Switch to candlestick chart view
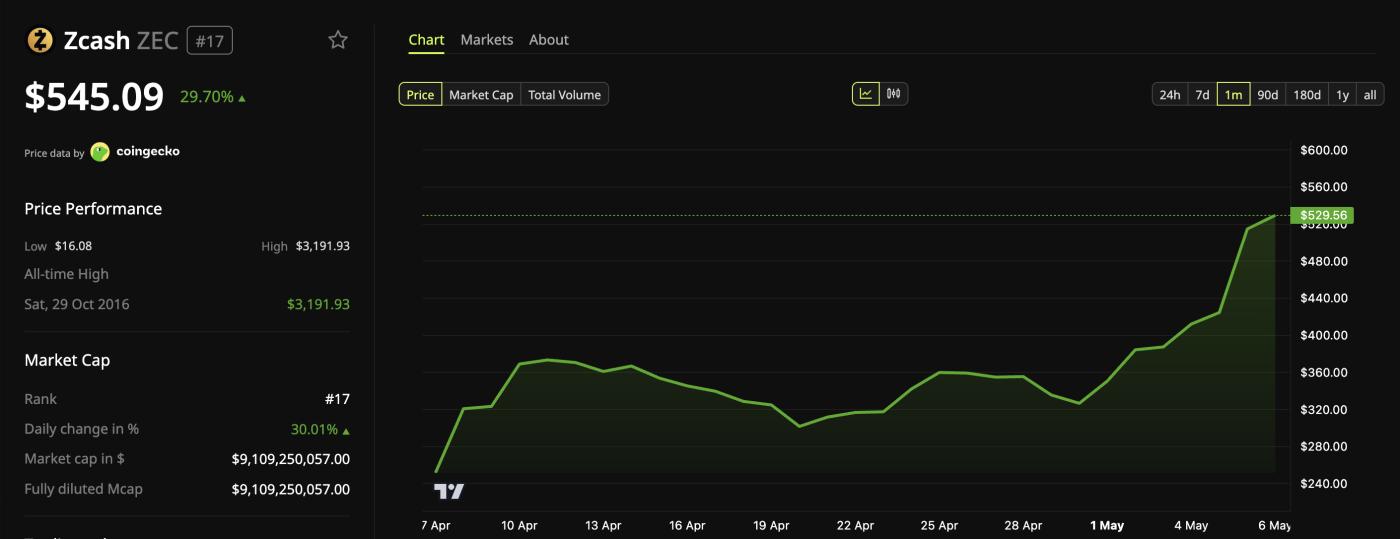The height and width of the screenshot is (539, 1400). tap(893, 94)
